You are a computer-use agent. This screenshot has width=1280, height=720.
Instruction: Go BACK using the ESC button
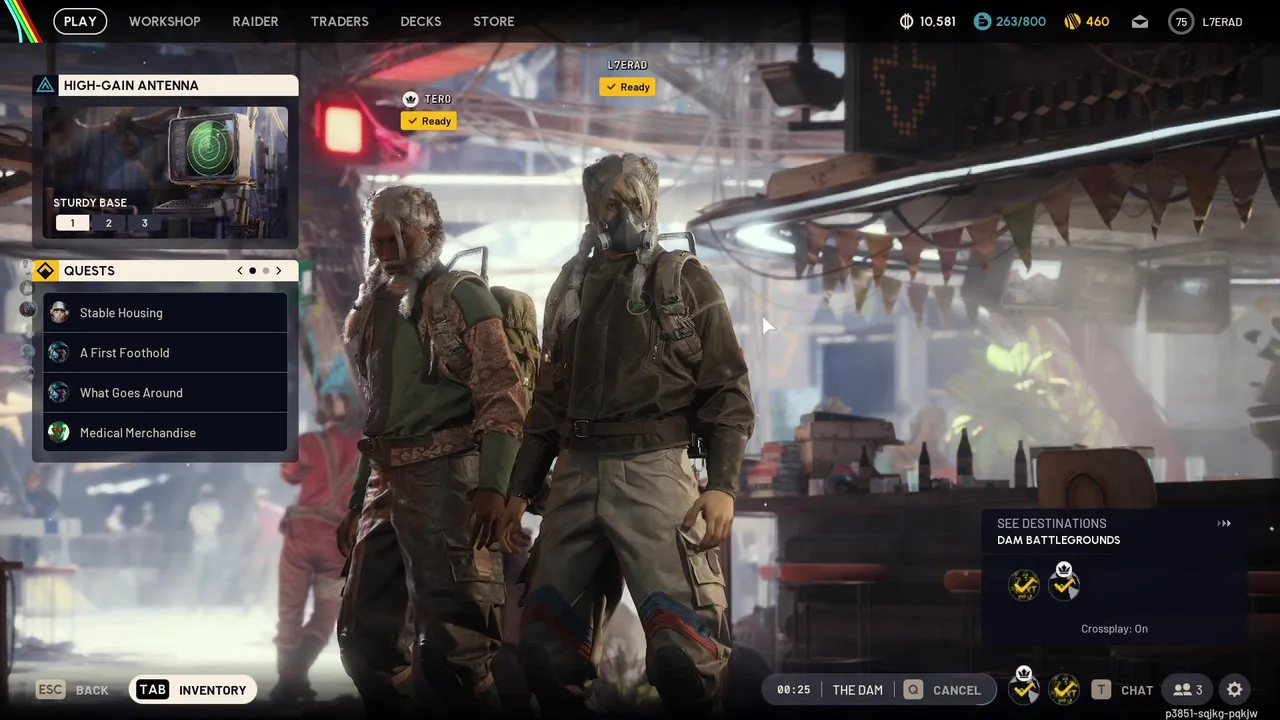pyautogui.click(x=72, y=690)
